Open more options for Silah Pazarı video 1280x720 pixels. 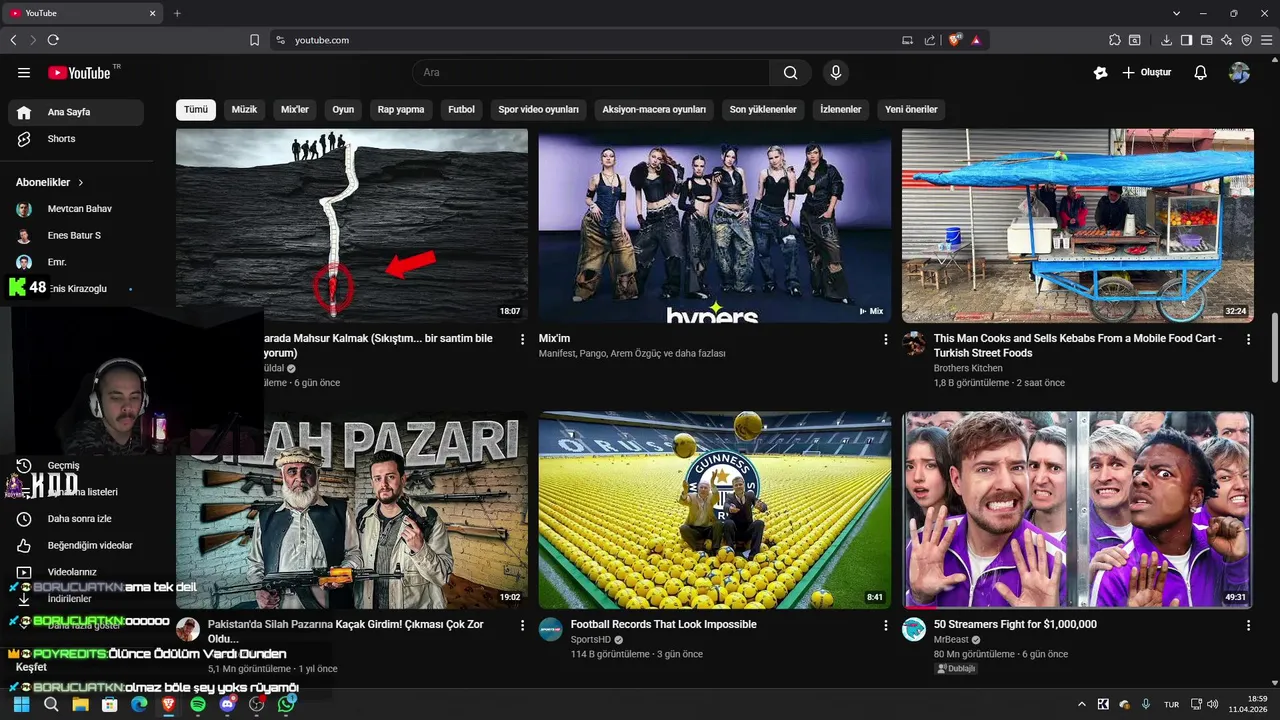[522, 625]
